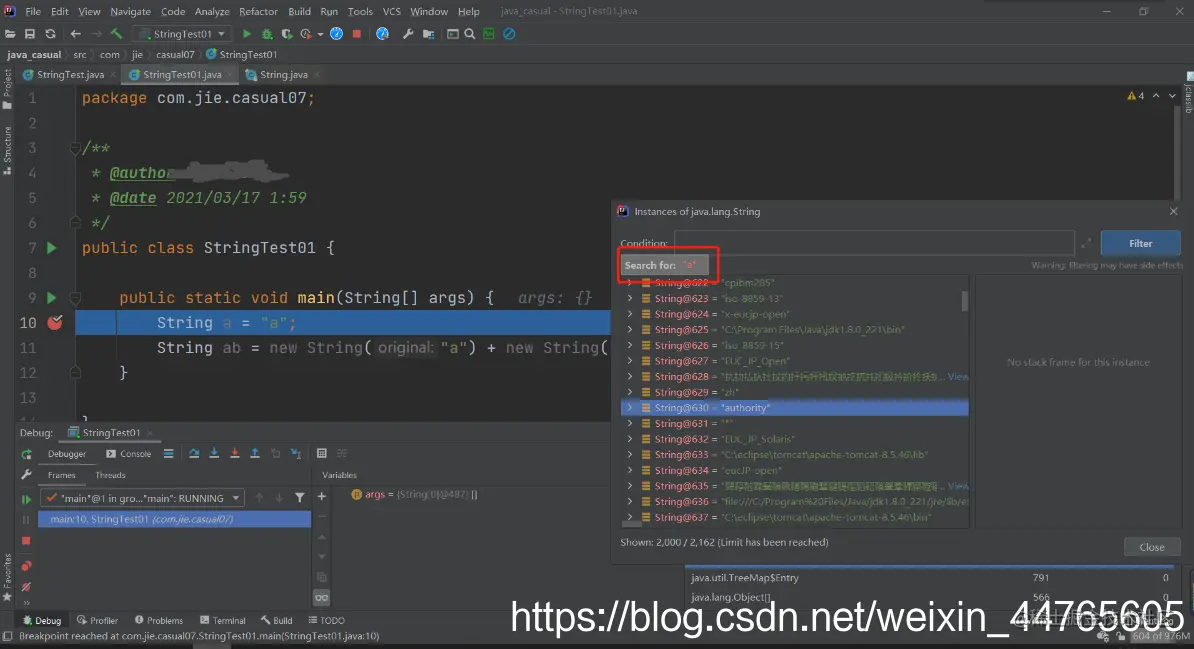The width and height of the screenshot is (1194, 649).
Task: Click the red Force Step Into icon
Action: 235,453
